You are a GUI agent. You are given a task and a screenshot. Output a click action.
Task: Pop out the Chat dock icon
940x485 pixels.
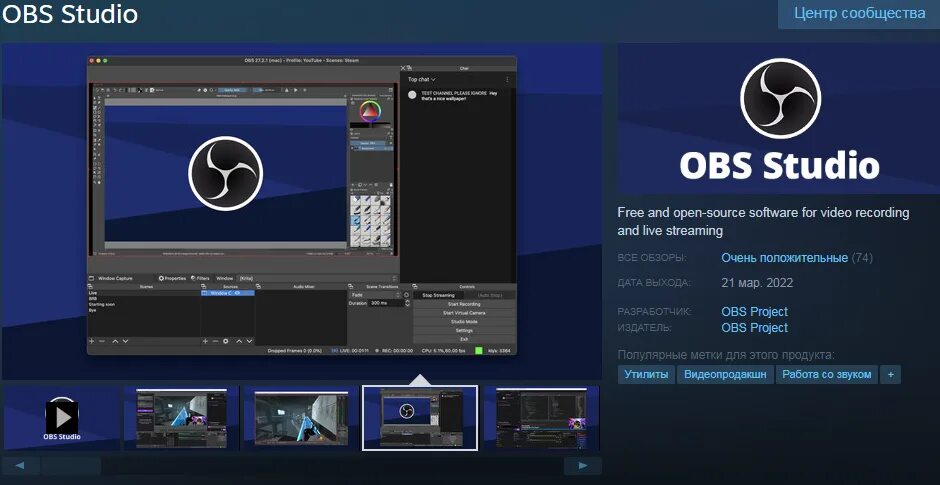409,68
